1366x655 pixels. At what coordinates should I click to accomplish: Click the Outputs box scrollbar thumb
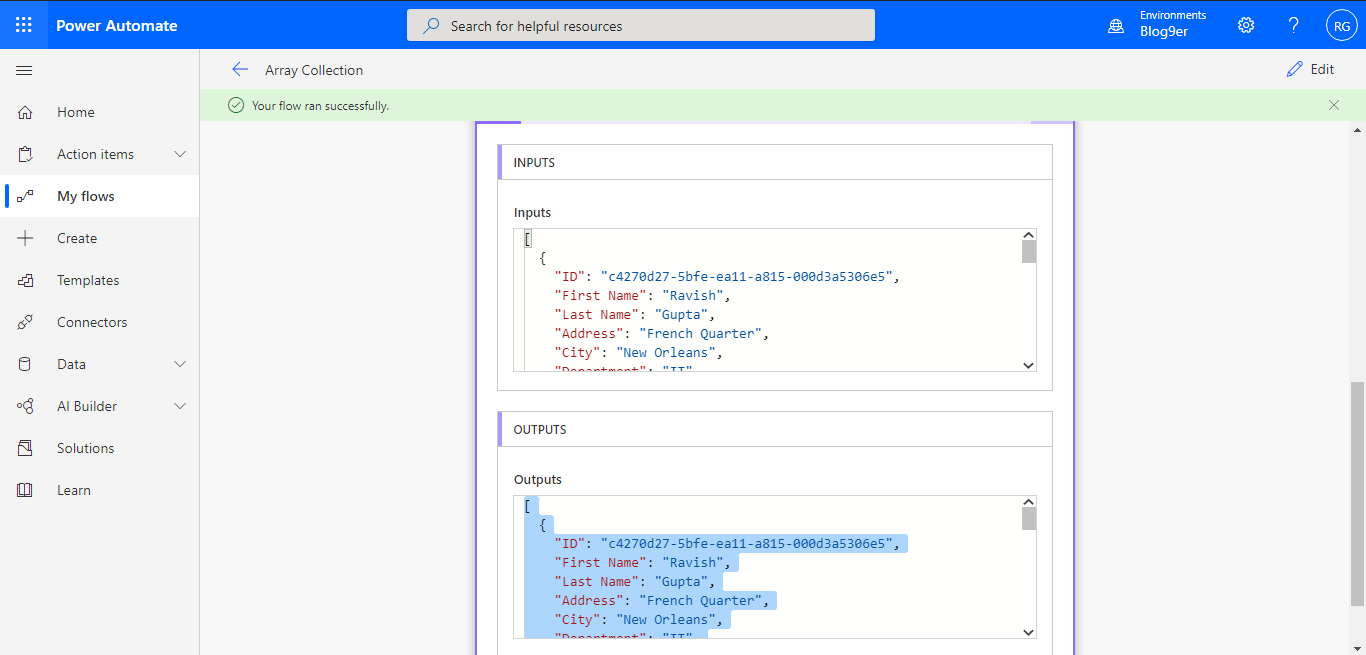1029,518
